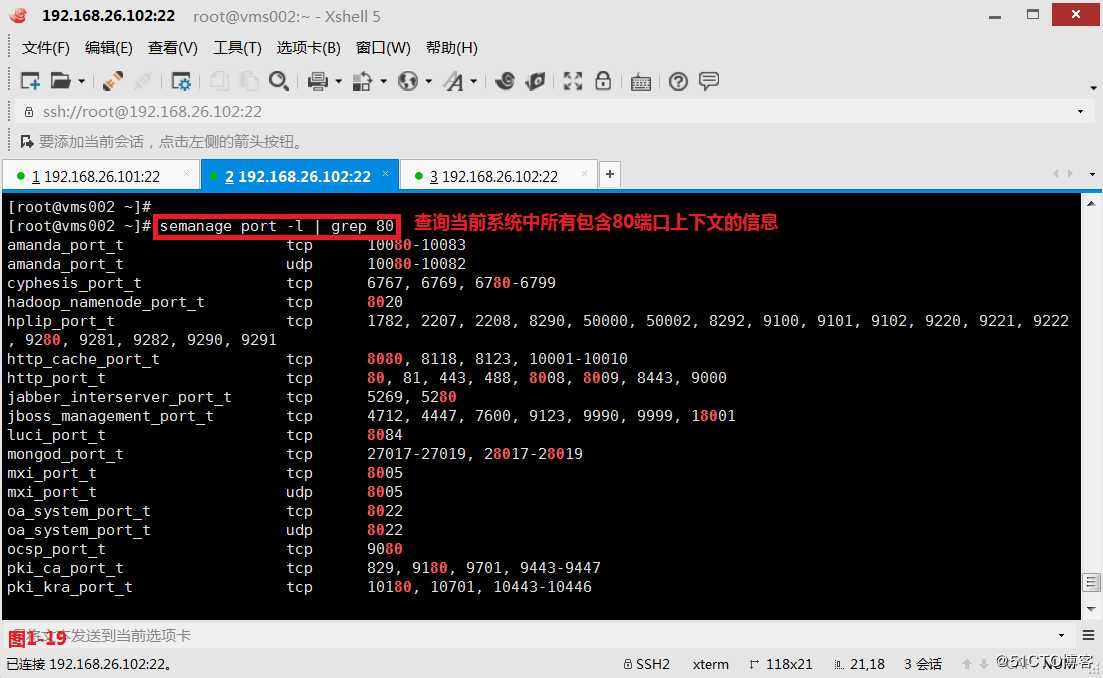Open the compose bar menu icon

(x=1088, y=636)
